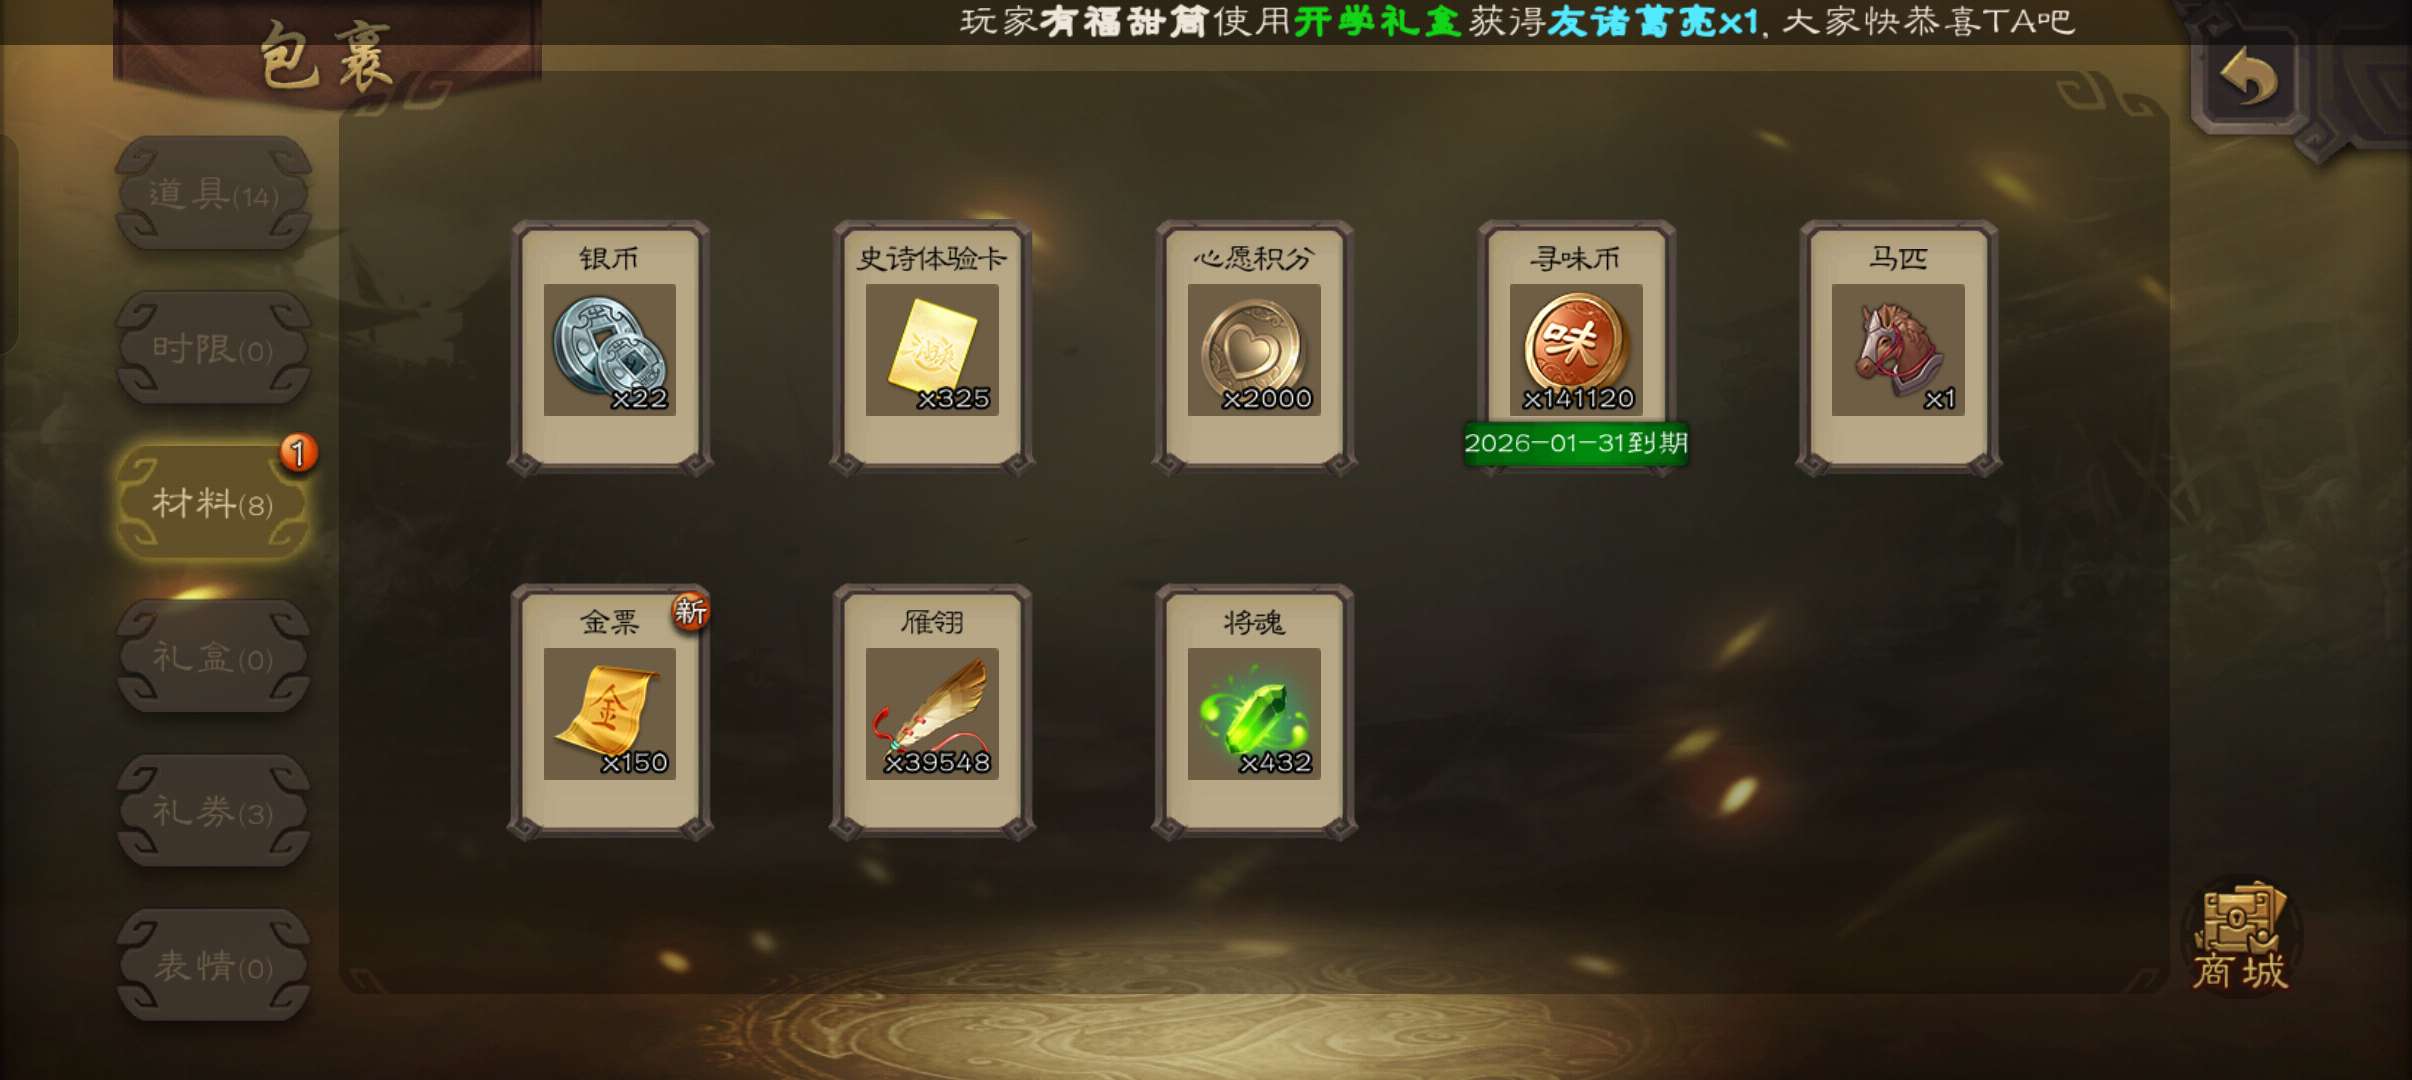Select the horse 马匹 item icon
This screenshot has width=2412, height=1080.
pos(1897,349)
